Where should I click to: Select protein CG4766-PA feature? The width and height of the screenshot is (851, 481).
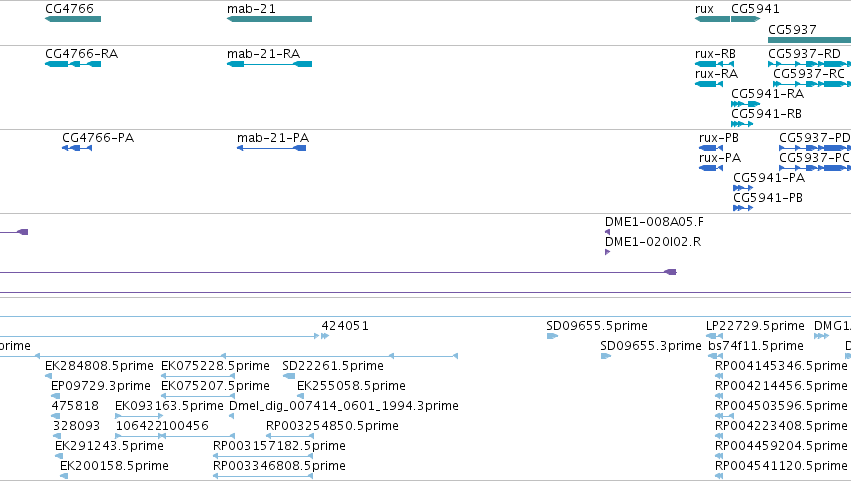click(77, 148)
